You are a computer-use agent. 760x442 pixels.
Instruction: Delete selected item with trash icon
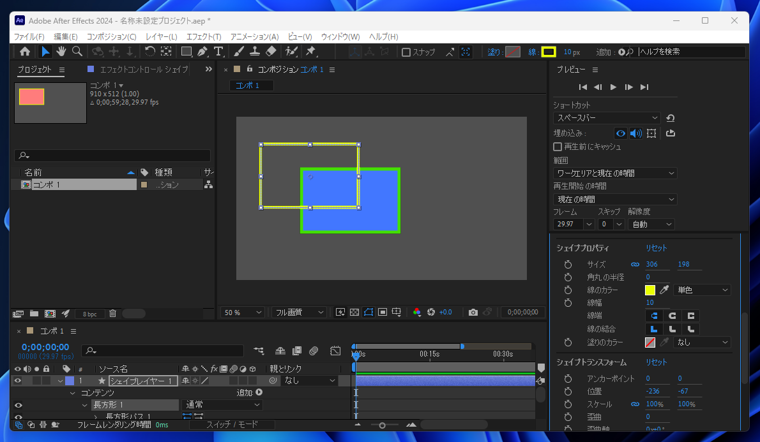[x=112, y=314]
